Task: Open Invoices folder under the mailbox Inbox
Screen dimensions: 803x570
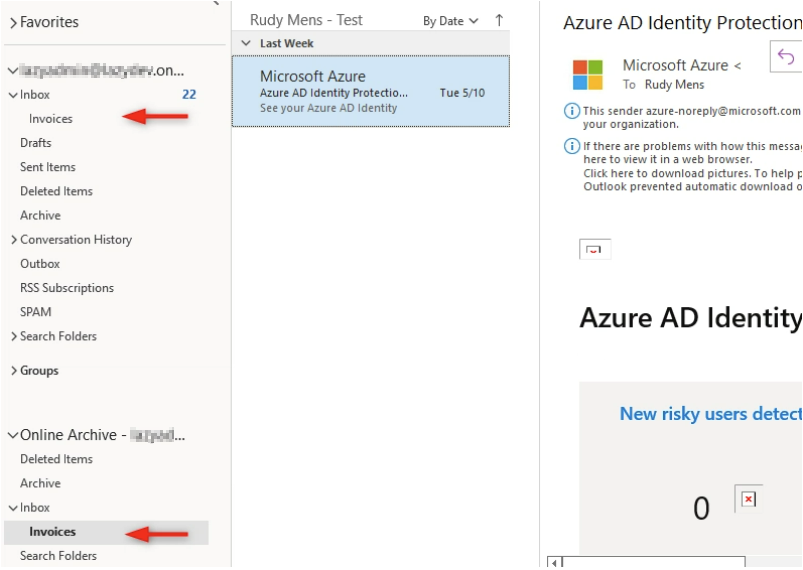Action: (51, 119)
